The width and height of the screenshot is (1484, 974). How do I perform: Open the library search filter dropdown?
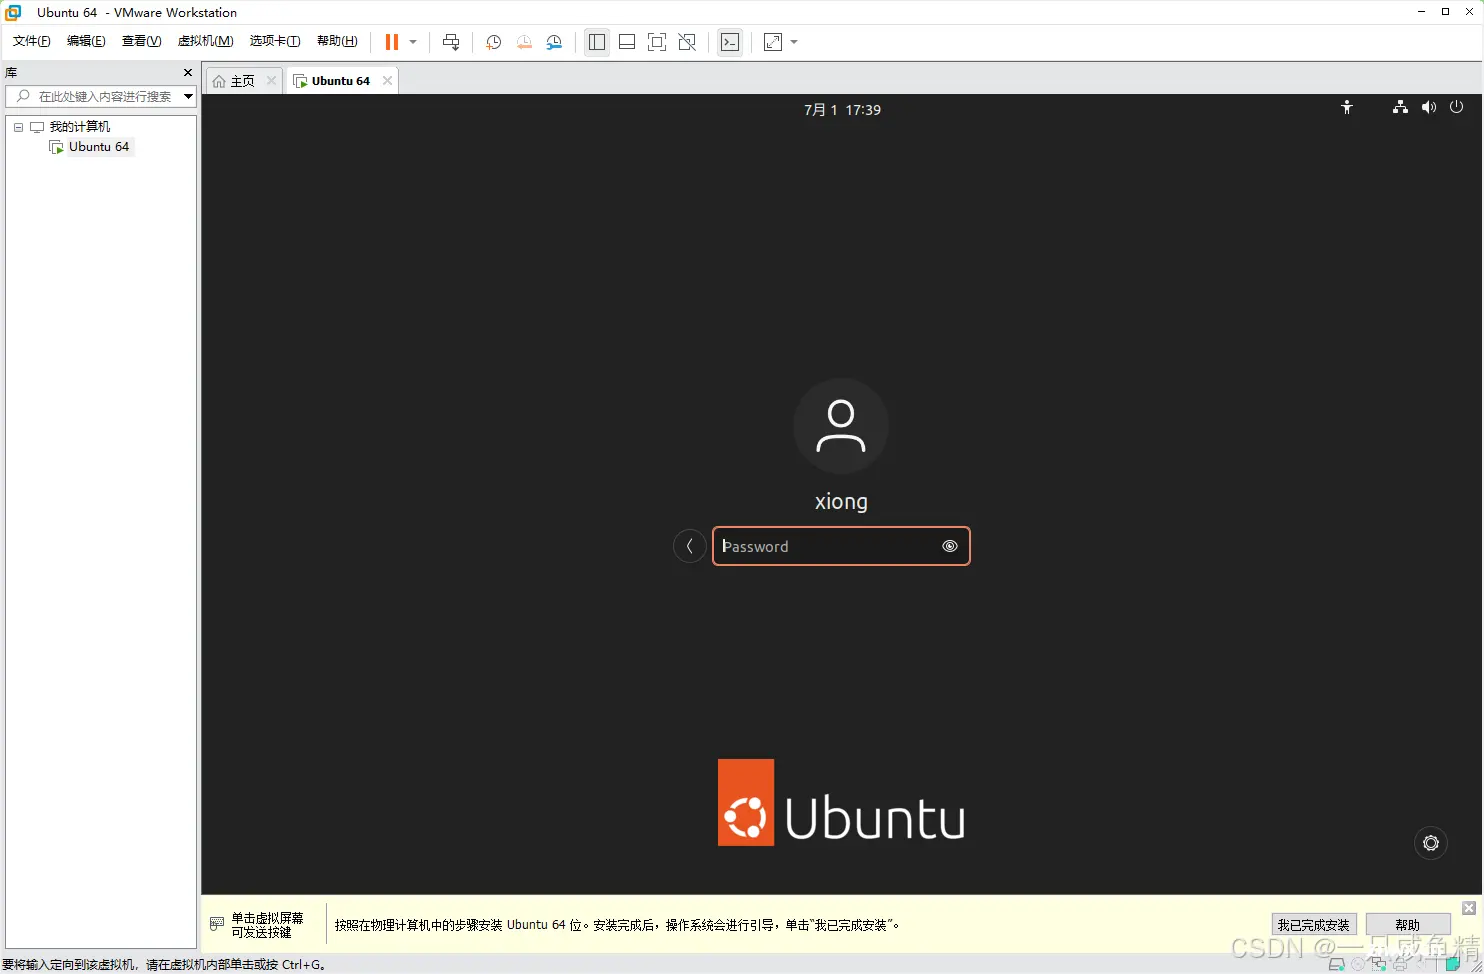tap(188, 96)
